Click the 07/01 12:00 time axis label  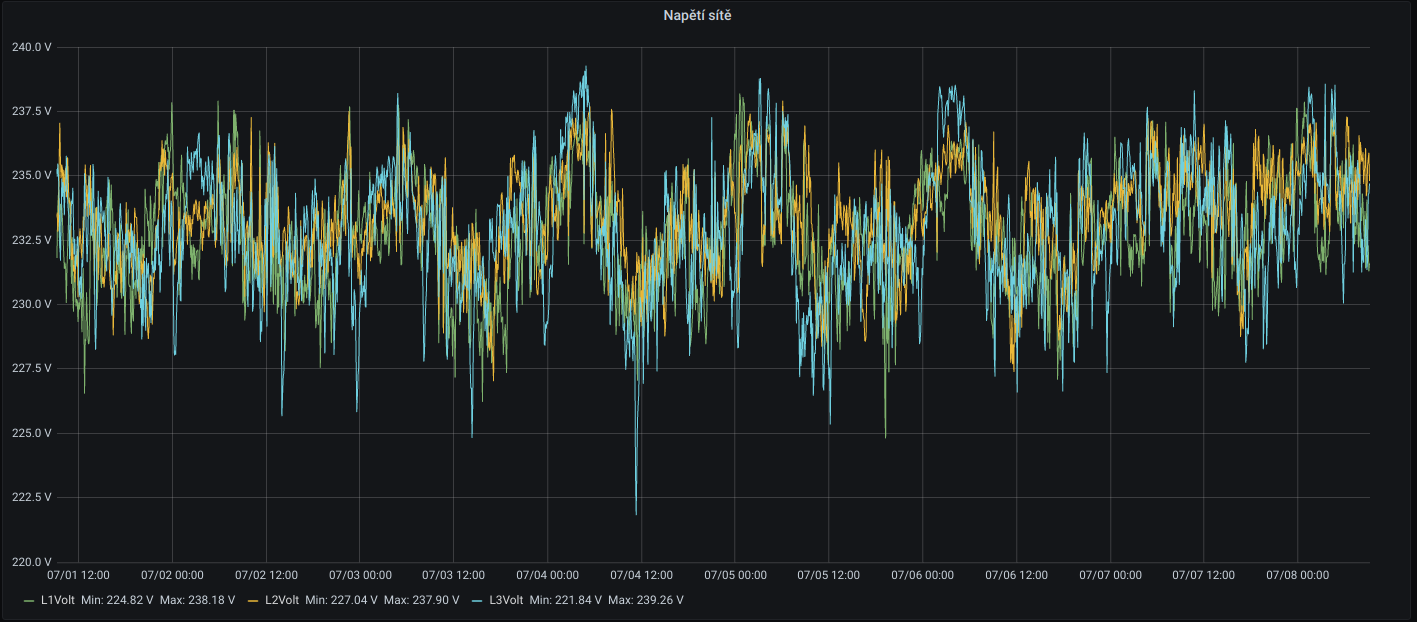[78, 575]
